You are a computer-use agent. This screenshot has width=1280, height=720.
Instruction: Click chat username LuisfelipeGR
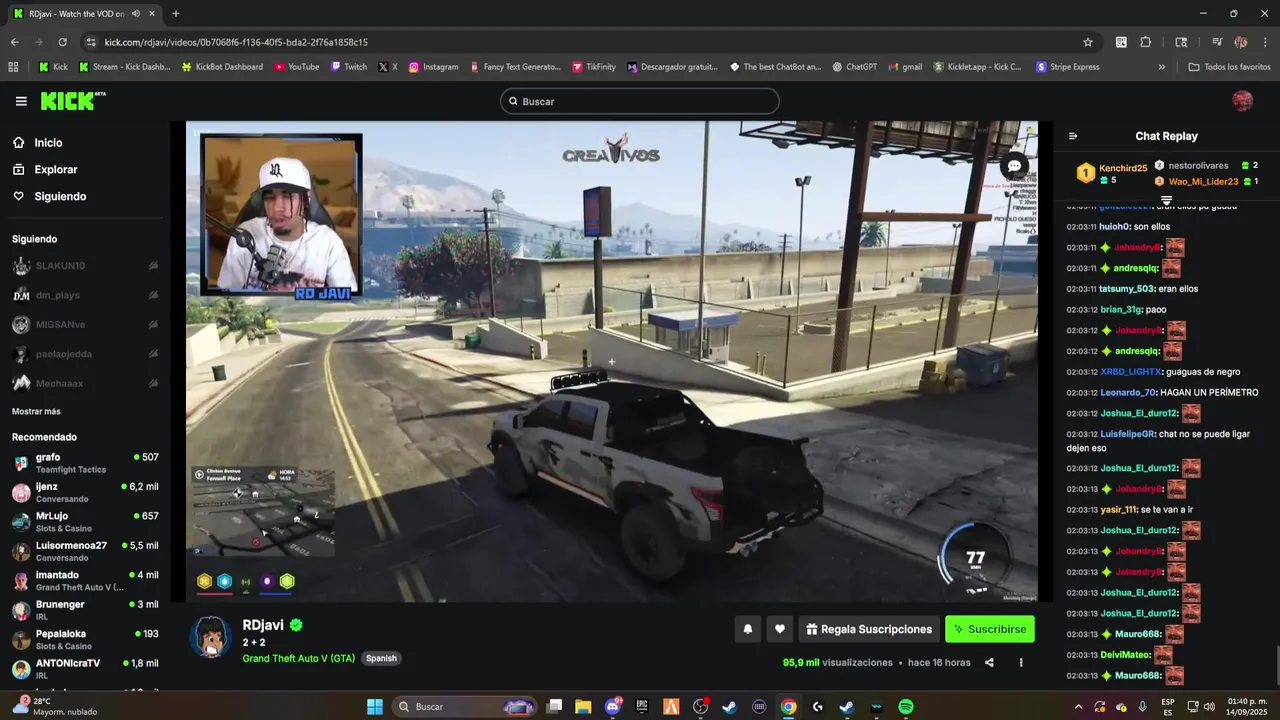(1127, 434)
